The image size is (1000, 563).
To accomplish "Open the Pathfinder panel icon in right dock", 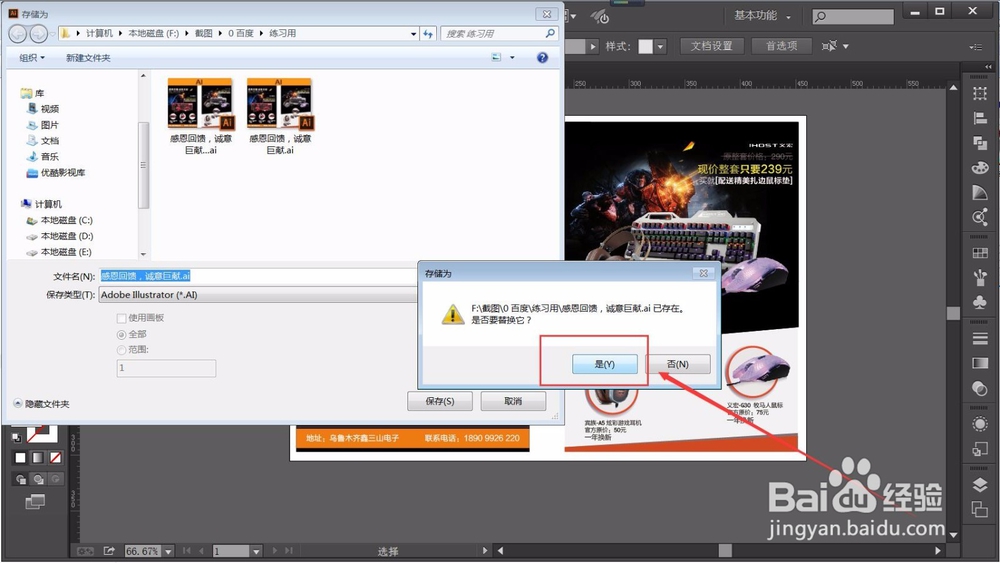I will click(980, 143).
